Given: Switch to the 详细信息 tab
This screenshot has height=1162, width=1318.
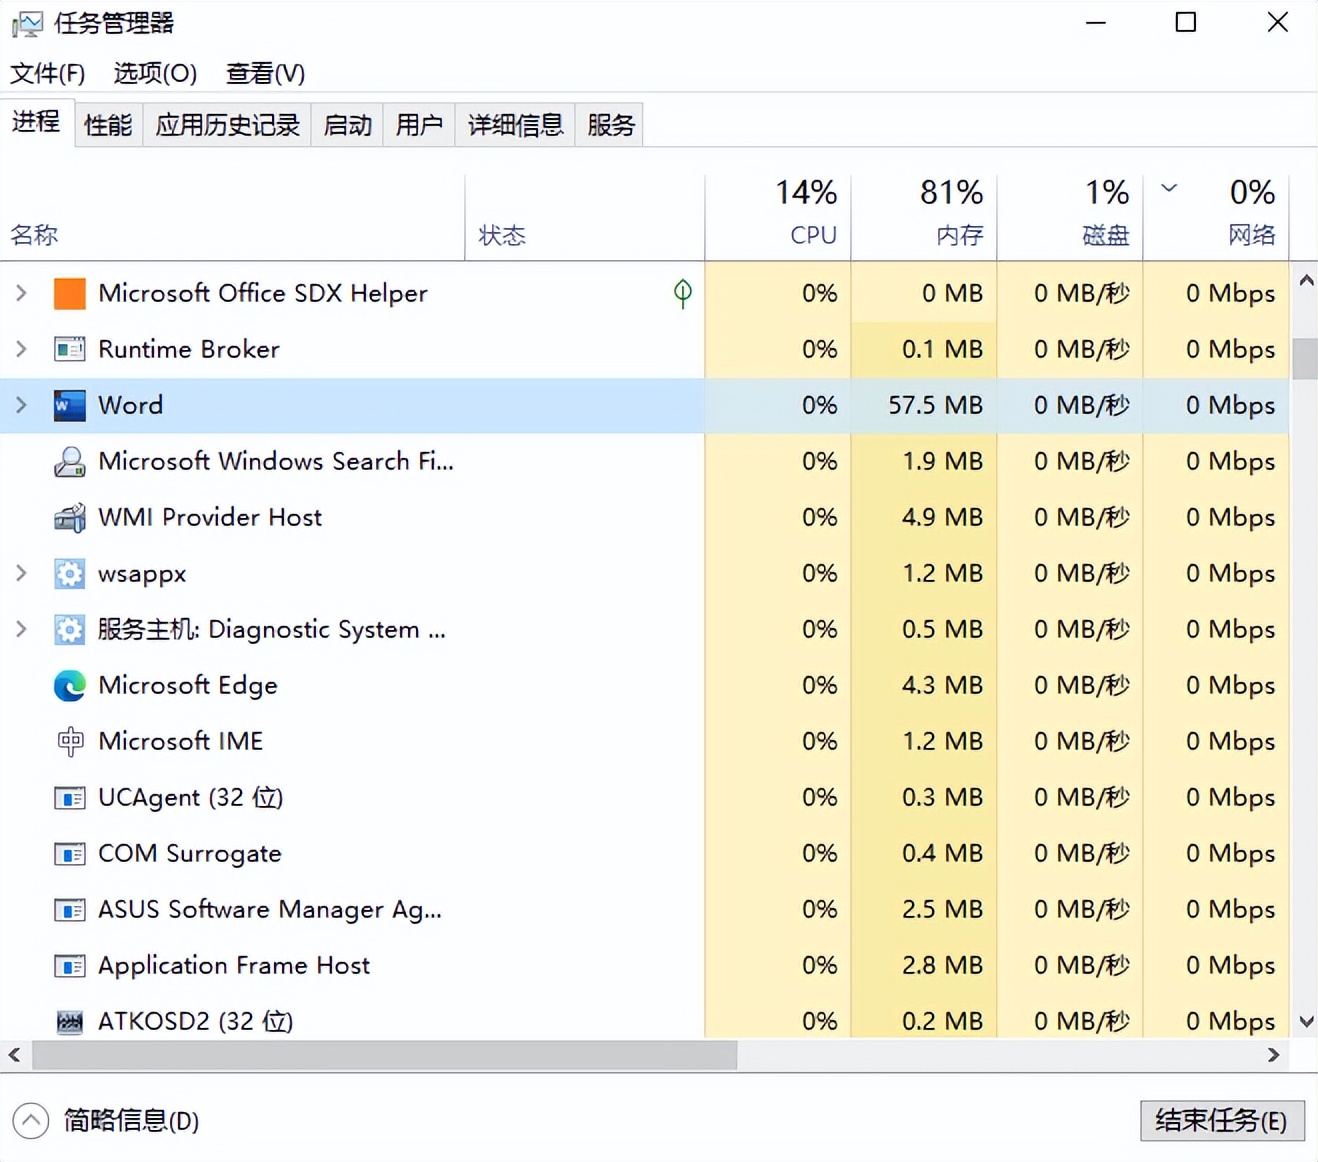Looking at the screenshot, I should (515, 125).
